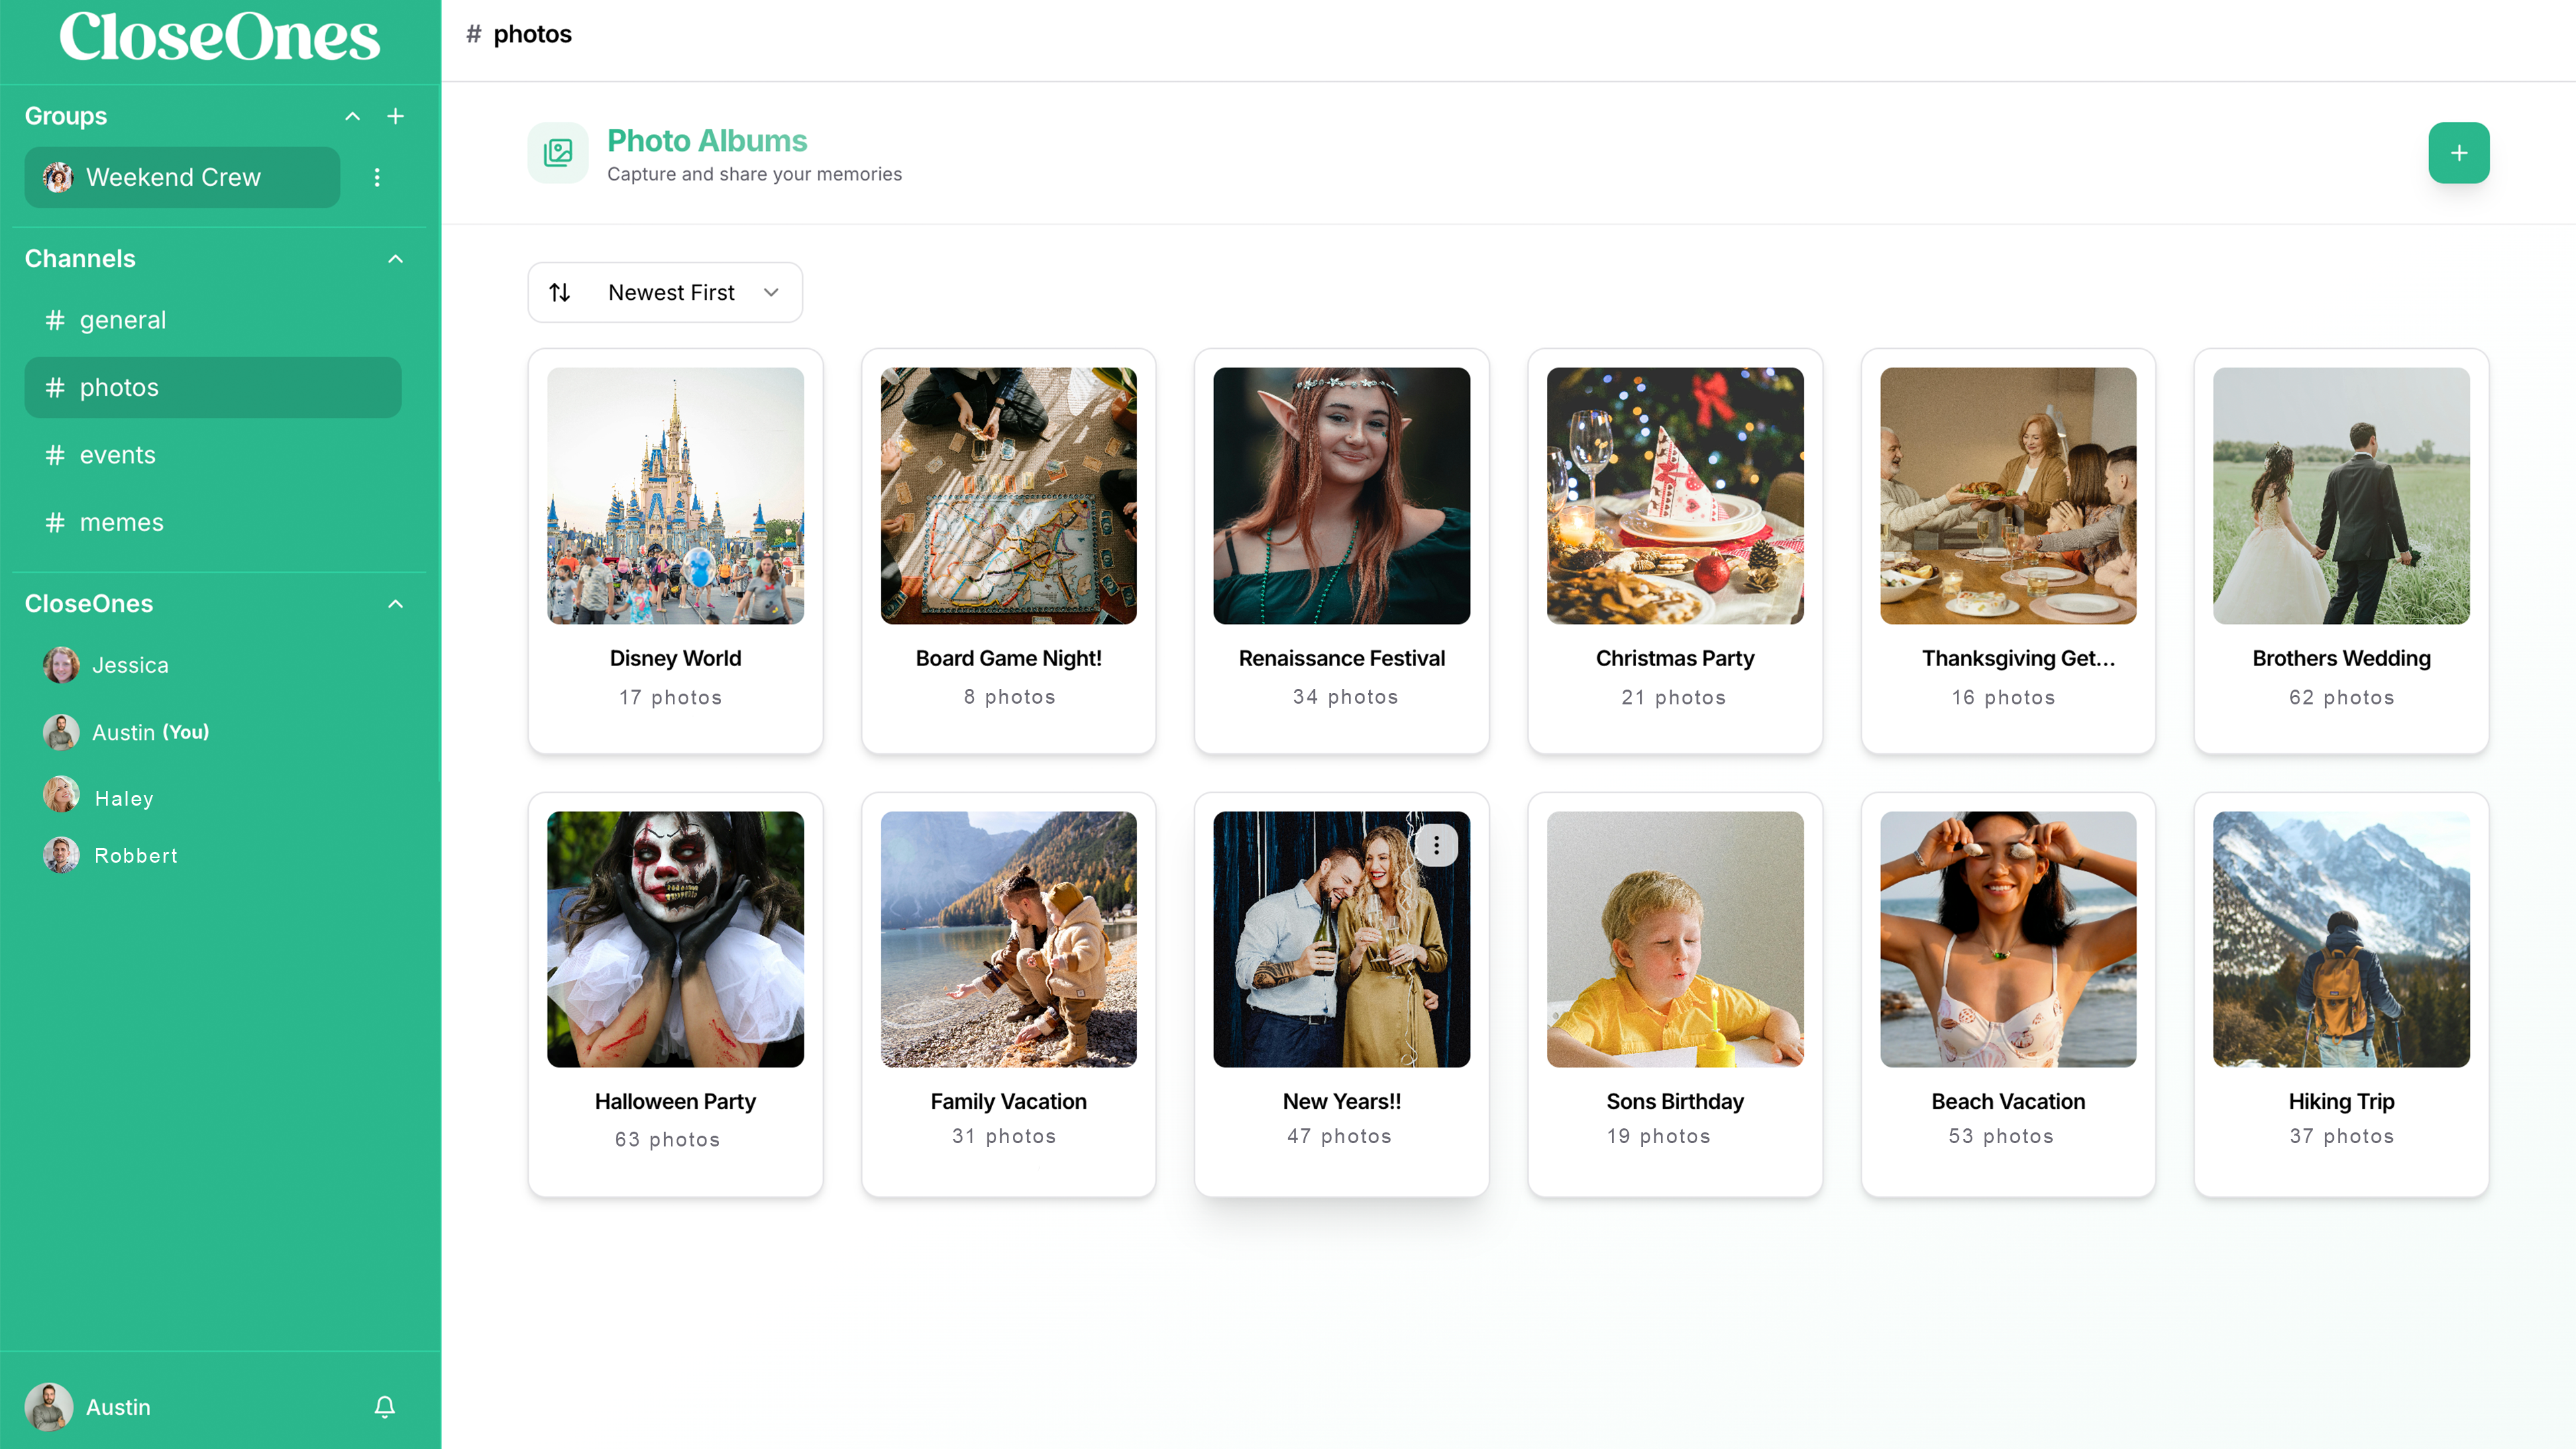Open New Years album three-dot menu
2576x1449 pixels.
[x=1436, y=845]
